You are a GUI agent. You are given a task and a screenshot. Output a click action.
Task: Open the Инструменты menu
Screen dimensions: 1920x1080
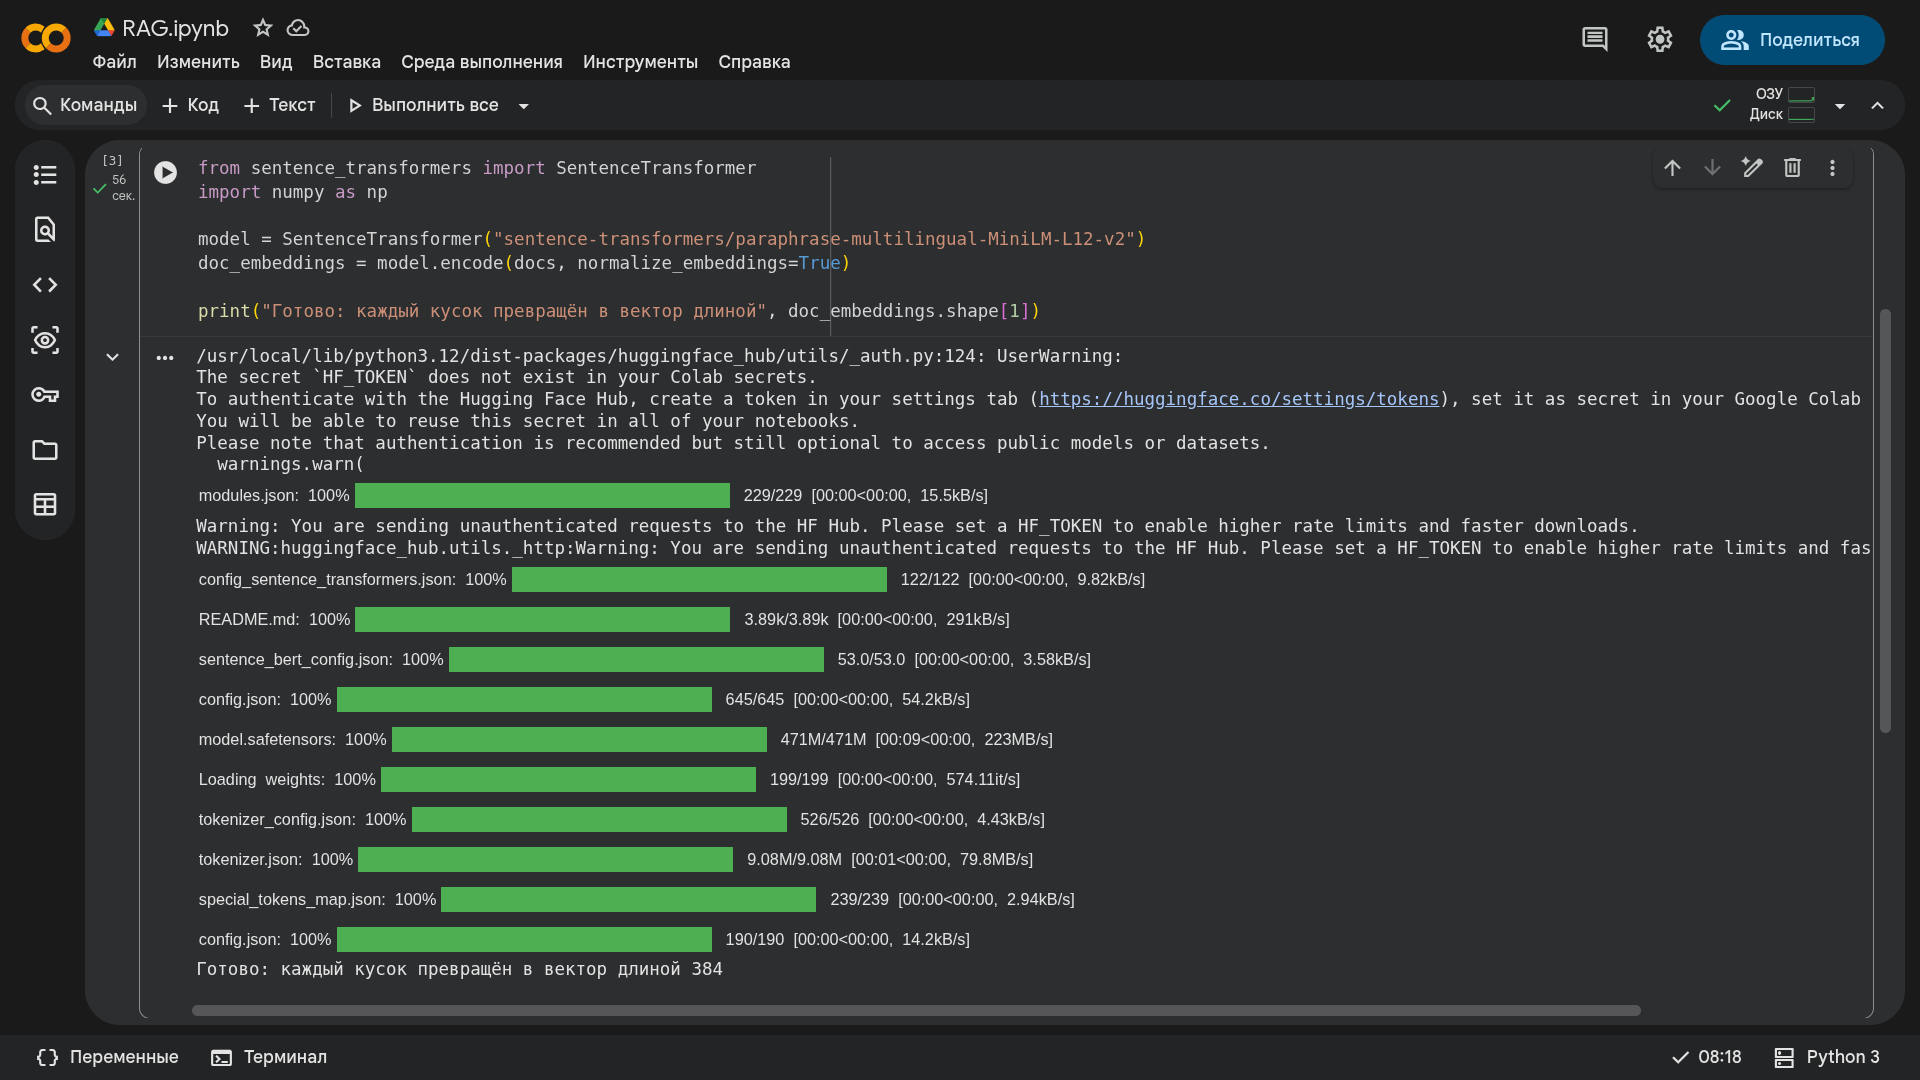[640, 62]
